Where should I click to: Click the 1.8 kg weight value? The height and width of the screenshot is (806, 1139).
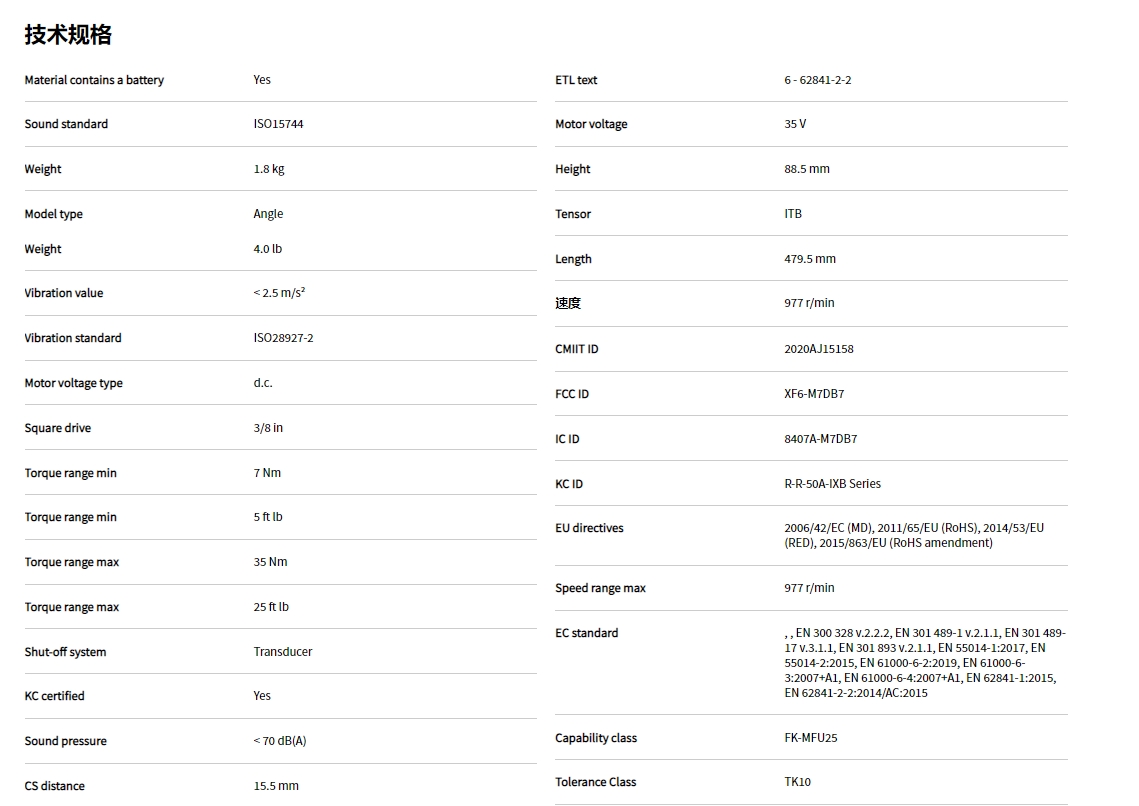point(269,169)
